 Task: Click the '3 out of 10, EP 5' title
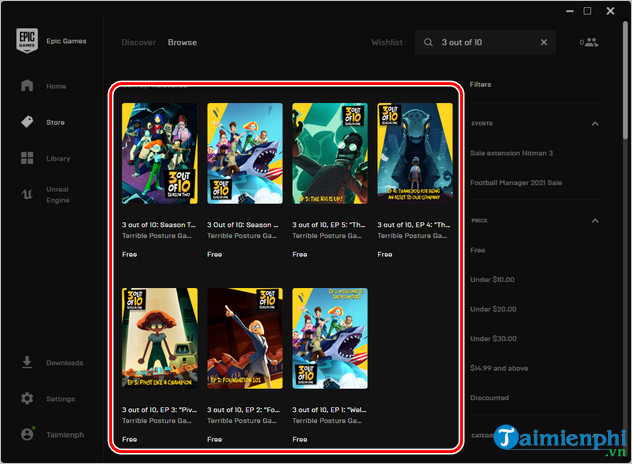tap(329, 225)
